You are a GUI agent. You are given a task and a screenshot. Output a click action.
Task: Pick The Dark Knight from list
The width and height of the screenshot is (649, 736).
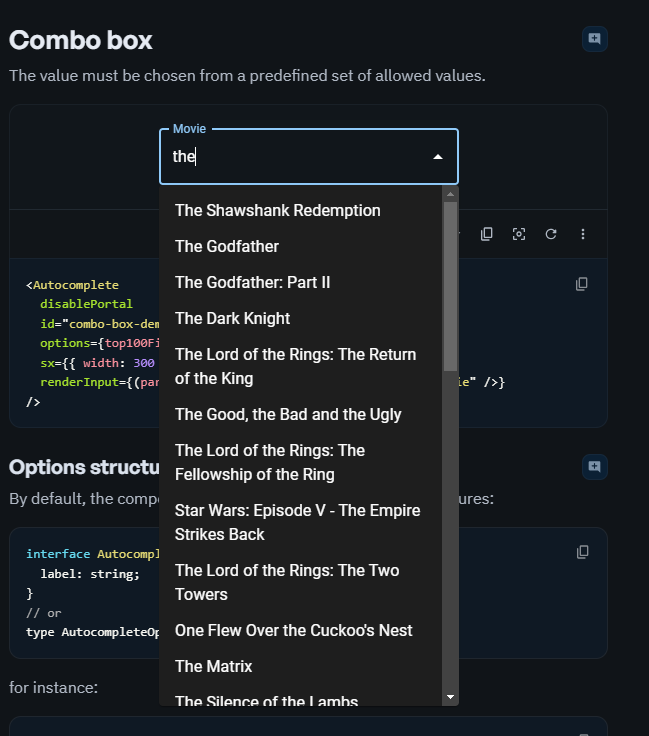(x=232, y=318)
